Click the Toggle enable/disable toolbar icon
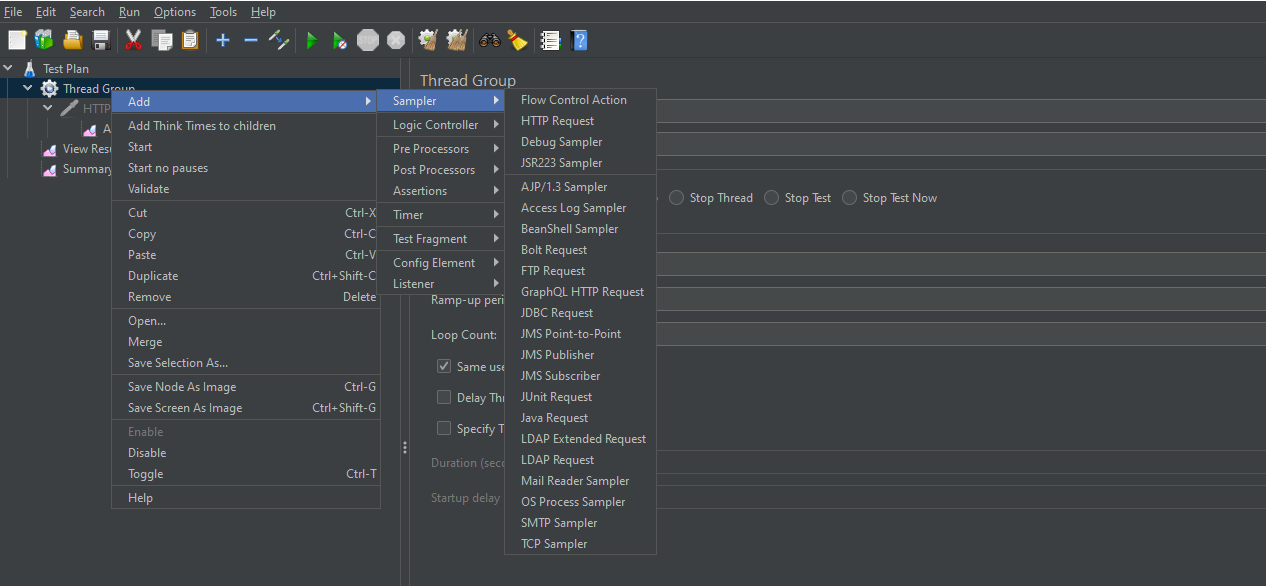The width and height of the screenshot is (1266, 586). click(x=279, y=40)
